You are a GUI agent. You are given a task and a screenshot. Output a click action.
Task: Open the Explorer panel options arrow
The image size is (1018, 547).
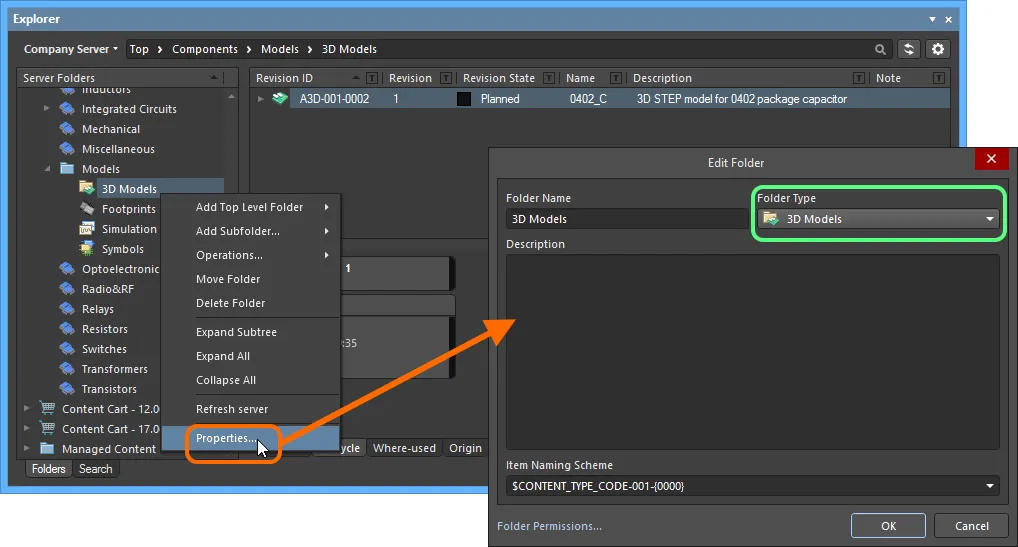pos(932,19)
